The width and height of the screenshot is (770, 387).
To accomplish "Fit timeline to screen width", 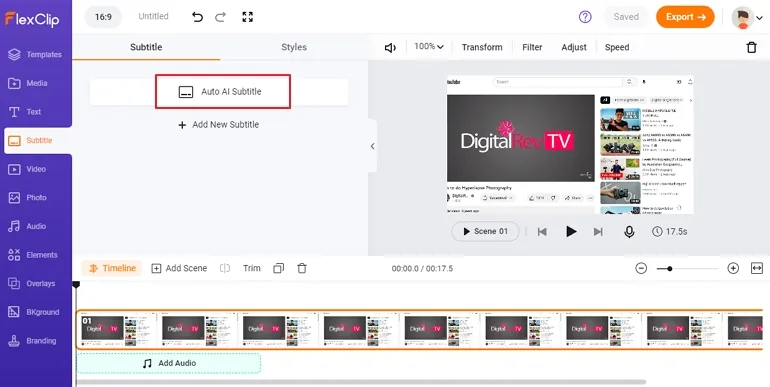I will pyautogui.click(x=757, y=268).
